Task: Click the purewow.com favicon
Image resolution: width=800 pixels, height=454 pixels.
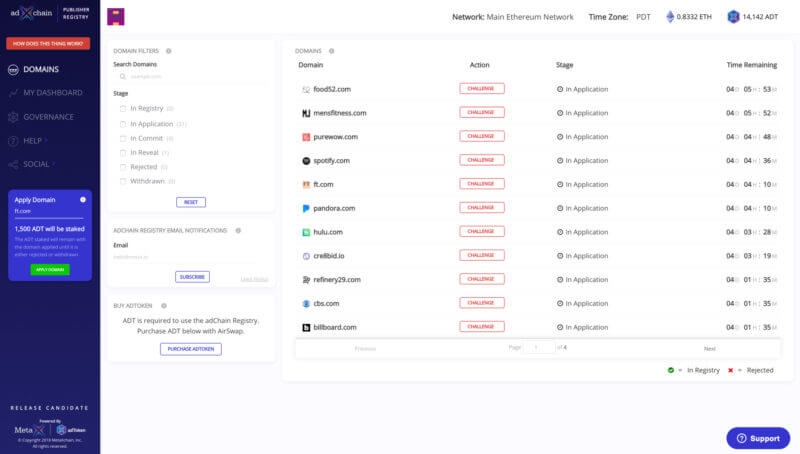Action: pyautogui.click(x=306, y=137)
